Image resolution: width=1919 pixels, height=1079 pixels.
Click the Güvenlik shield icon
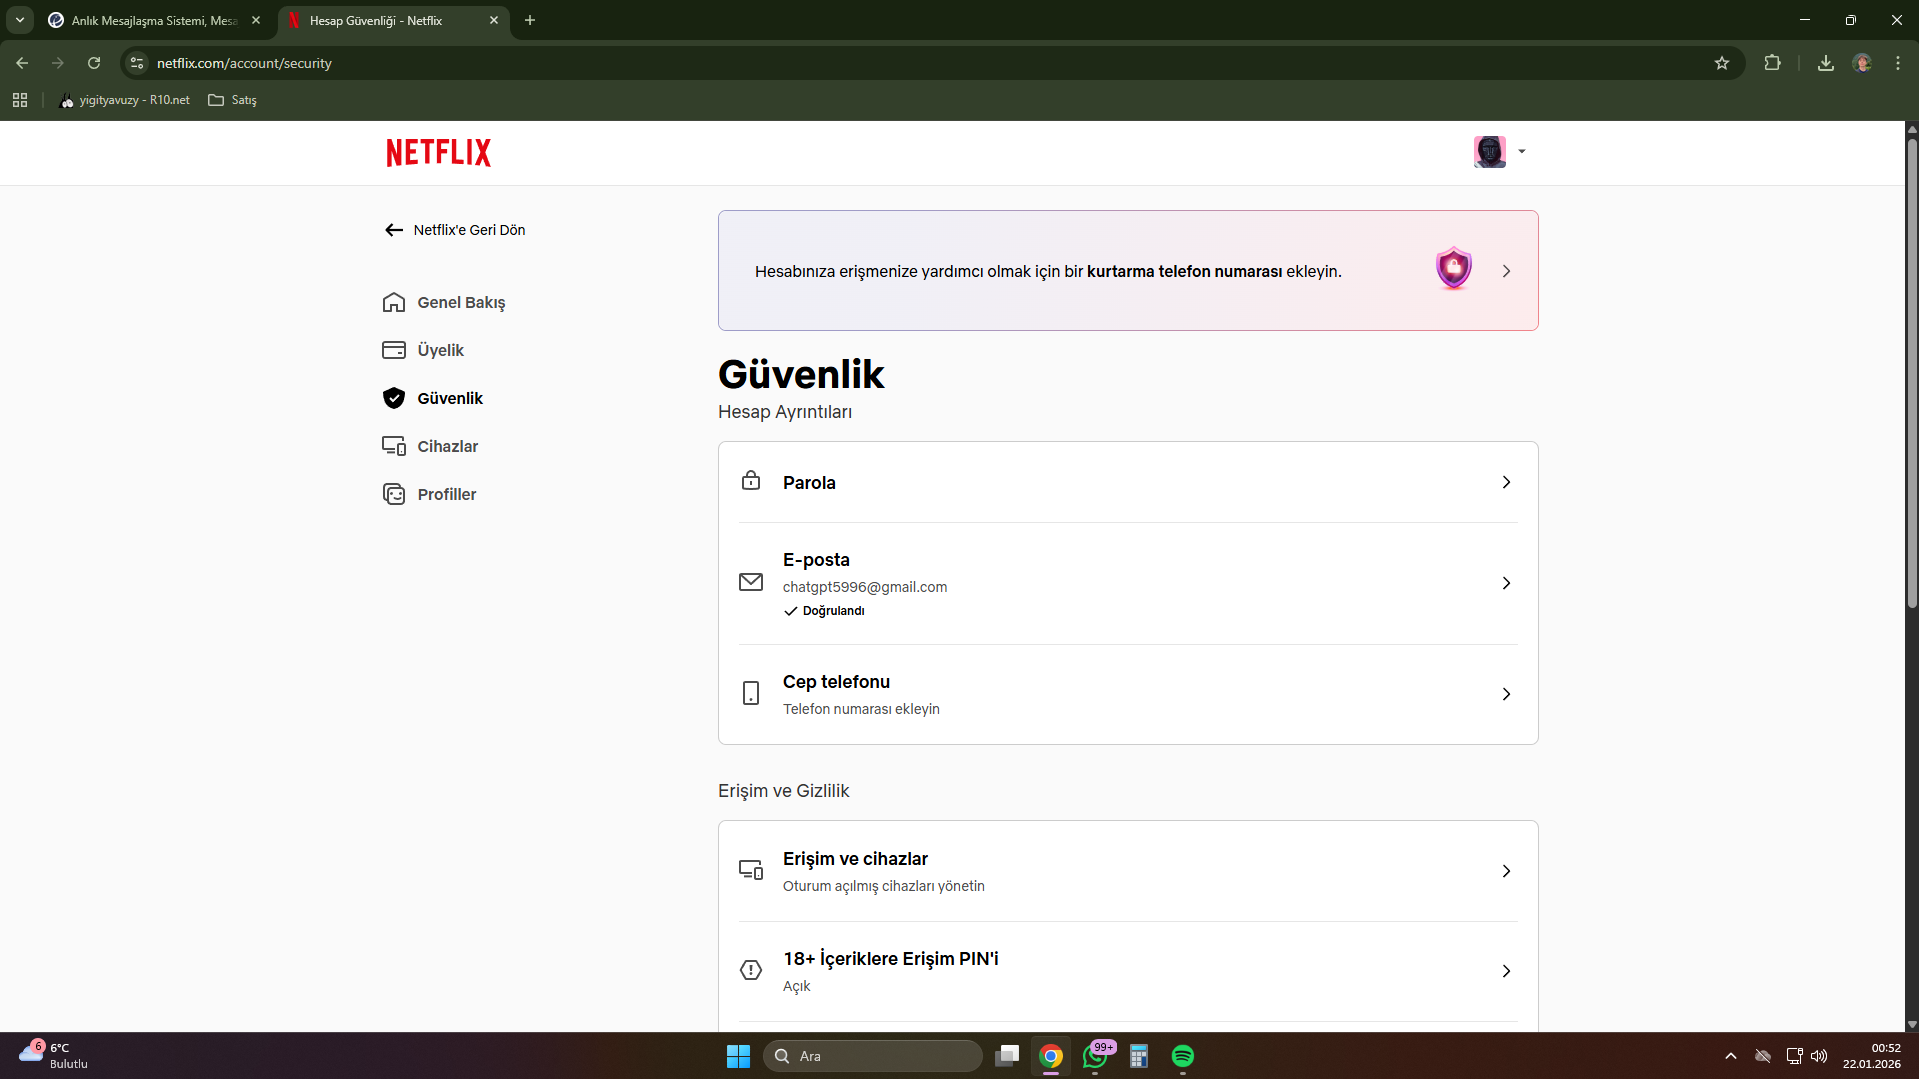pos(394,398)
